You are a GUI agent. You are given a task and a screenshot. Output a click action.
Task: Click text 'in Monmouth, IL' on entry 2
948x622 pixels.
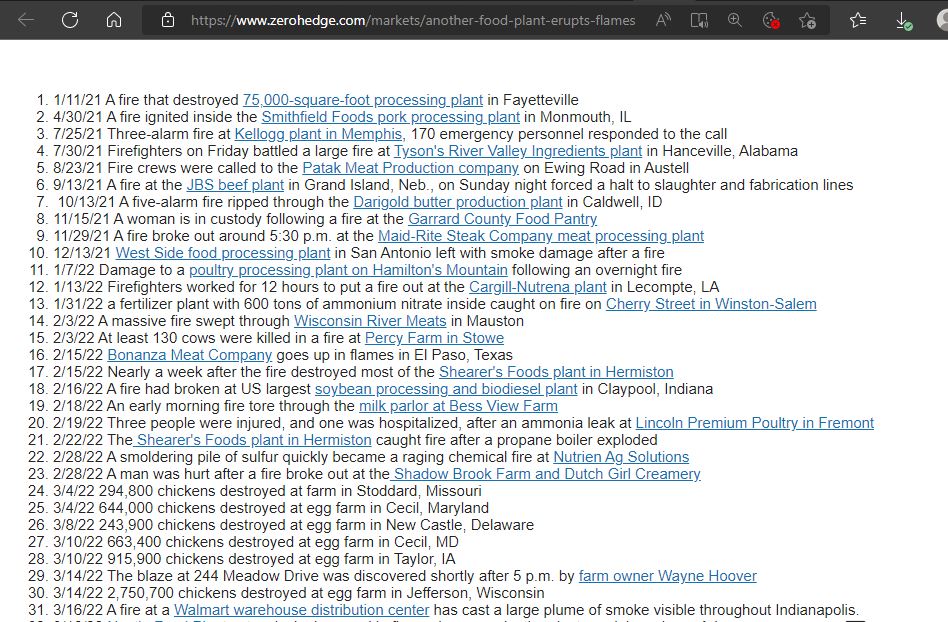coord(577,117)
